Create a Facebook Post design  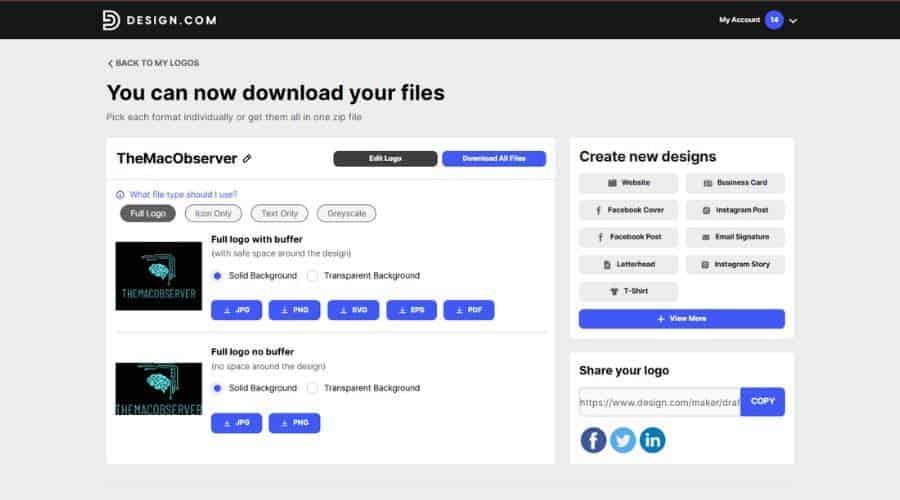click(x=629, y=237)
